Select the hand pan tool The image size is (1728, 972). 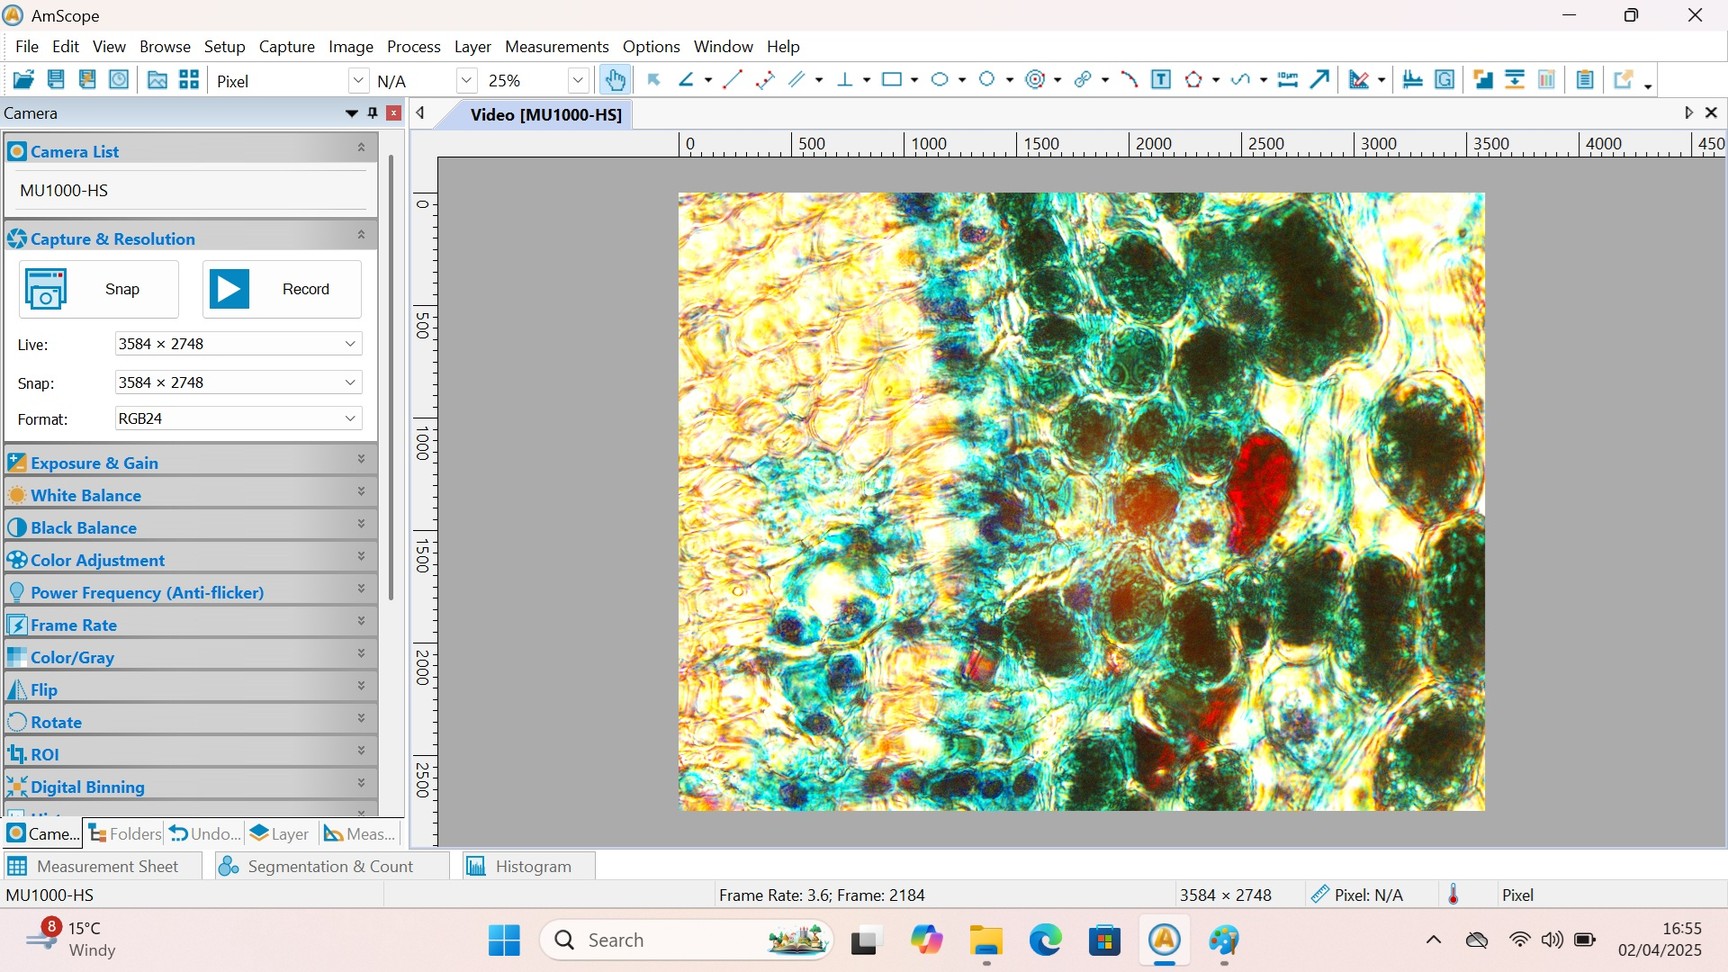click(614, 80)
